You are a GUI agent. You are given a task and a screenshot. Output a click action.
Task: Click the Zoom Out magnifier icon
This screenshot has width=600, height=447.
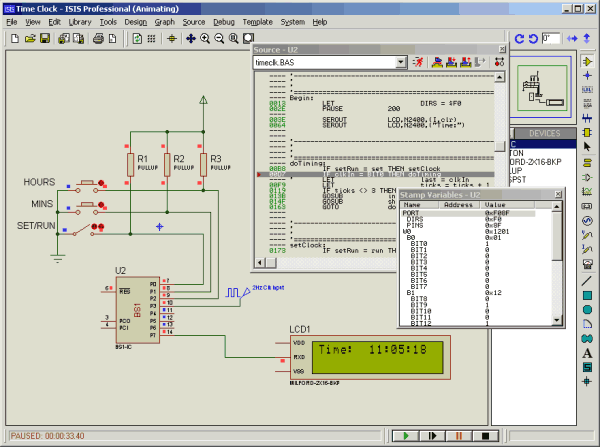[218, 39]
